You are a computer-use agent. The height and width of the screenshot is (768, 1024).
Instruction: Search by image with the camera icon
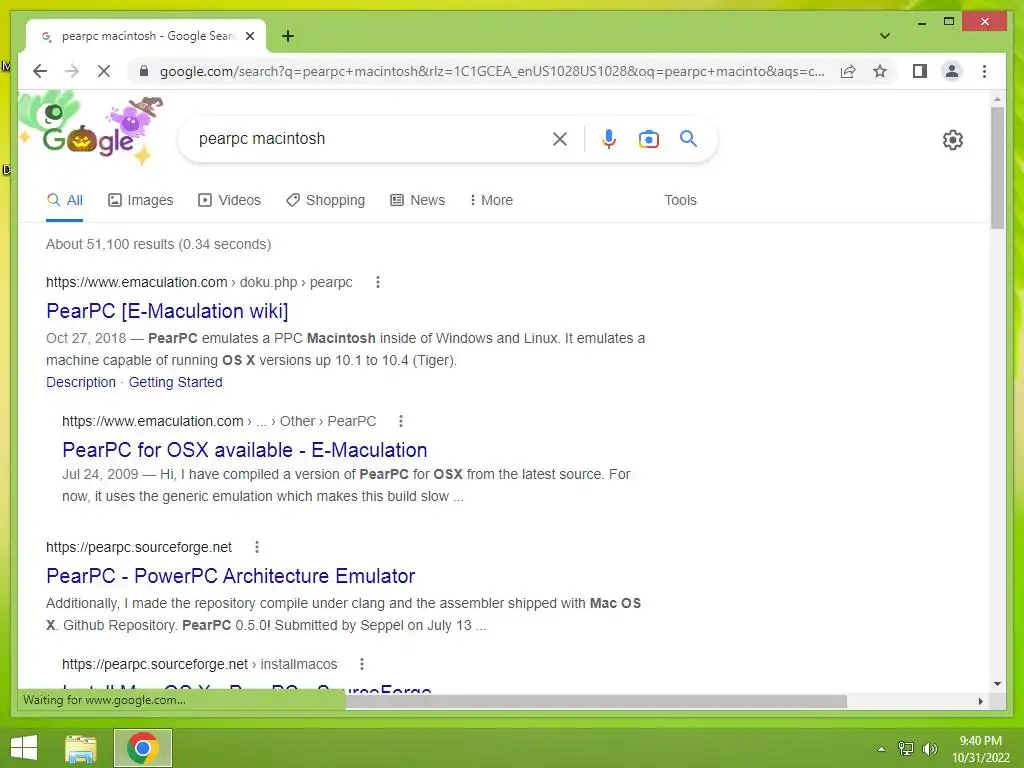pos(648,138)
